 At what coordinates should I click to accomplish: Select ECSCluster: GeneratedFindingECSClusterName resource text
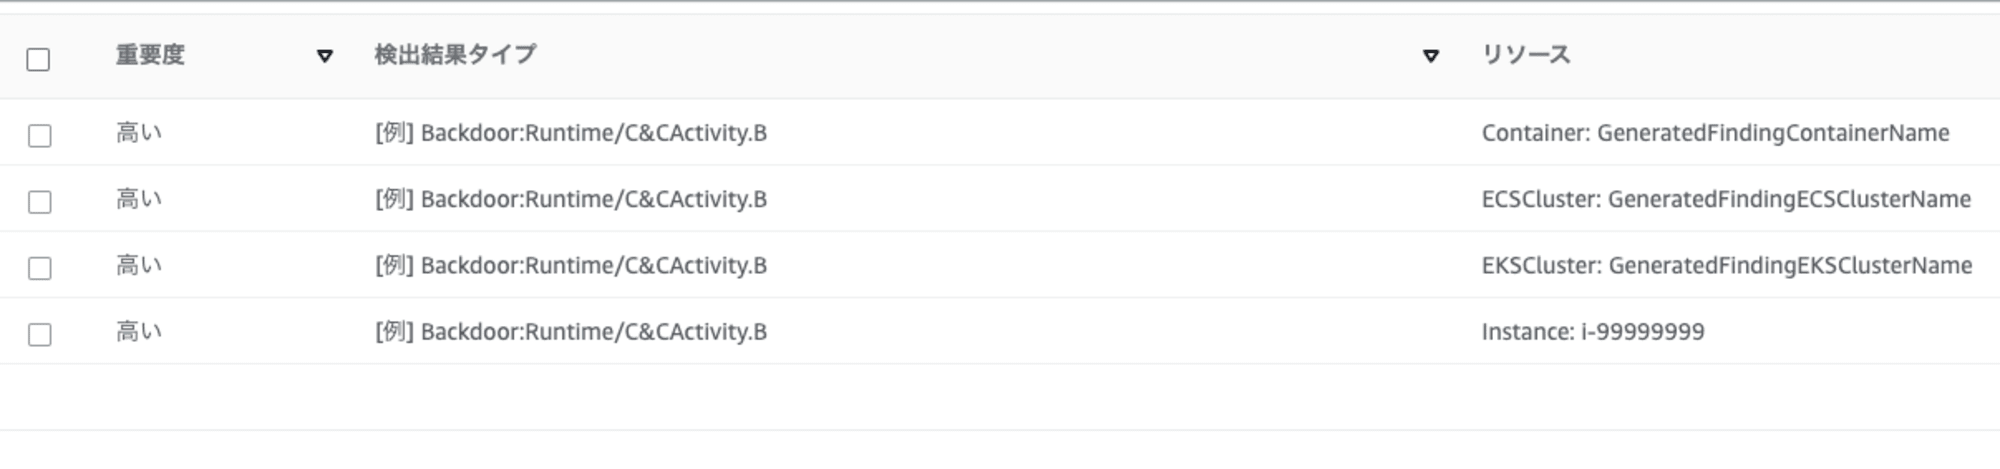[x=1726, y=199]
